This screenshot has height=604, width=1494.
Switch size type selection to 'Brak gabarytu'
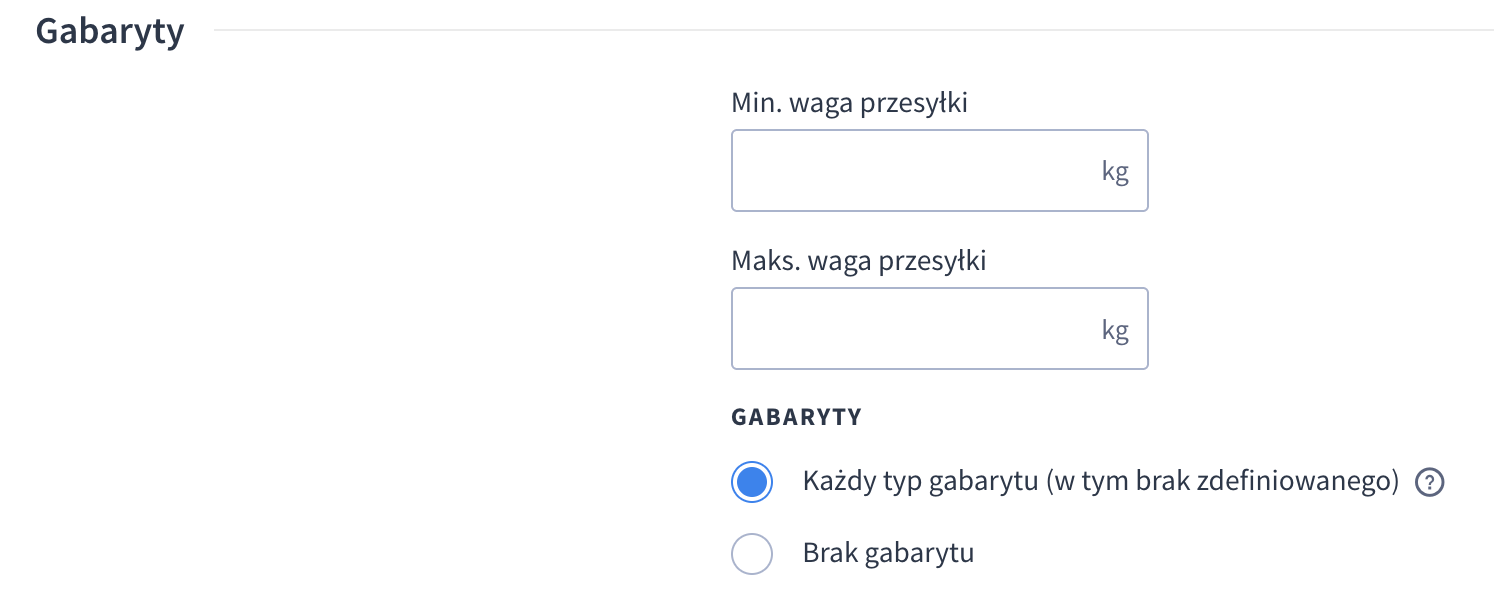(x=751, y=553)
